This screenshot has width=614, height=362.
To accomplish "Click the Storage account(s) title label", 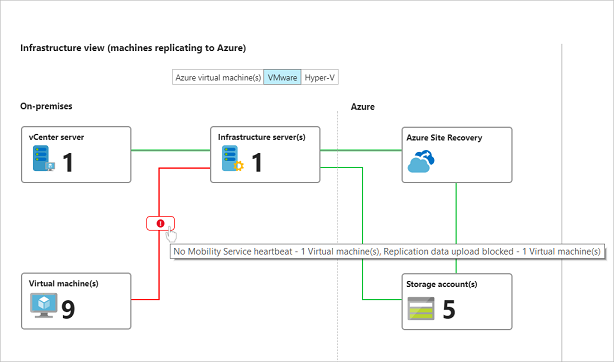I will 442,284.
